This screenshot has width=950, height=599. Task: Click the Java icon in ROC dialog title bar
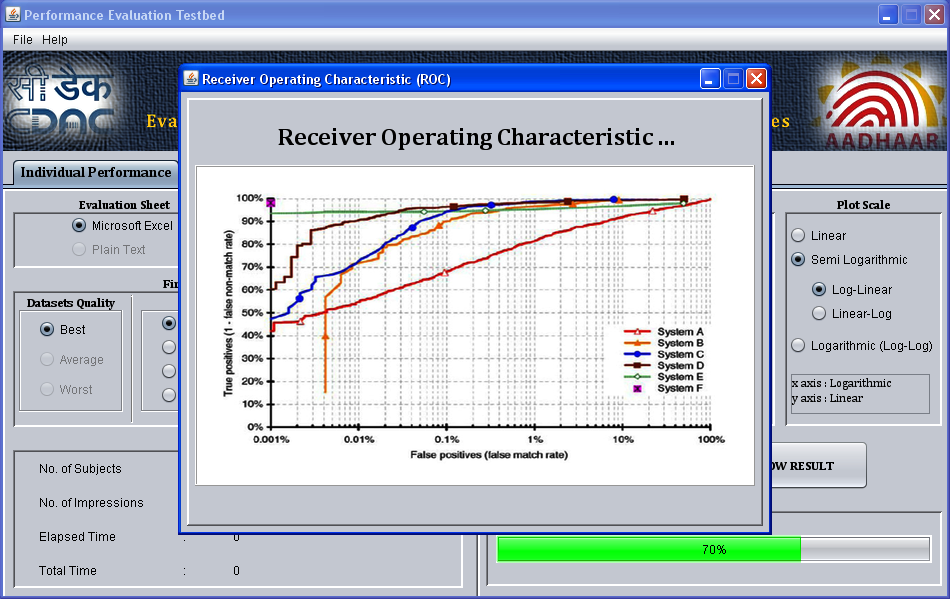[191, 79]
